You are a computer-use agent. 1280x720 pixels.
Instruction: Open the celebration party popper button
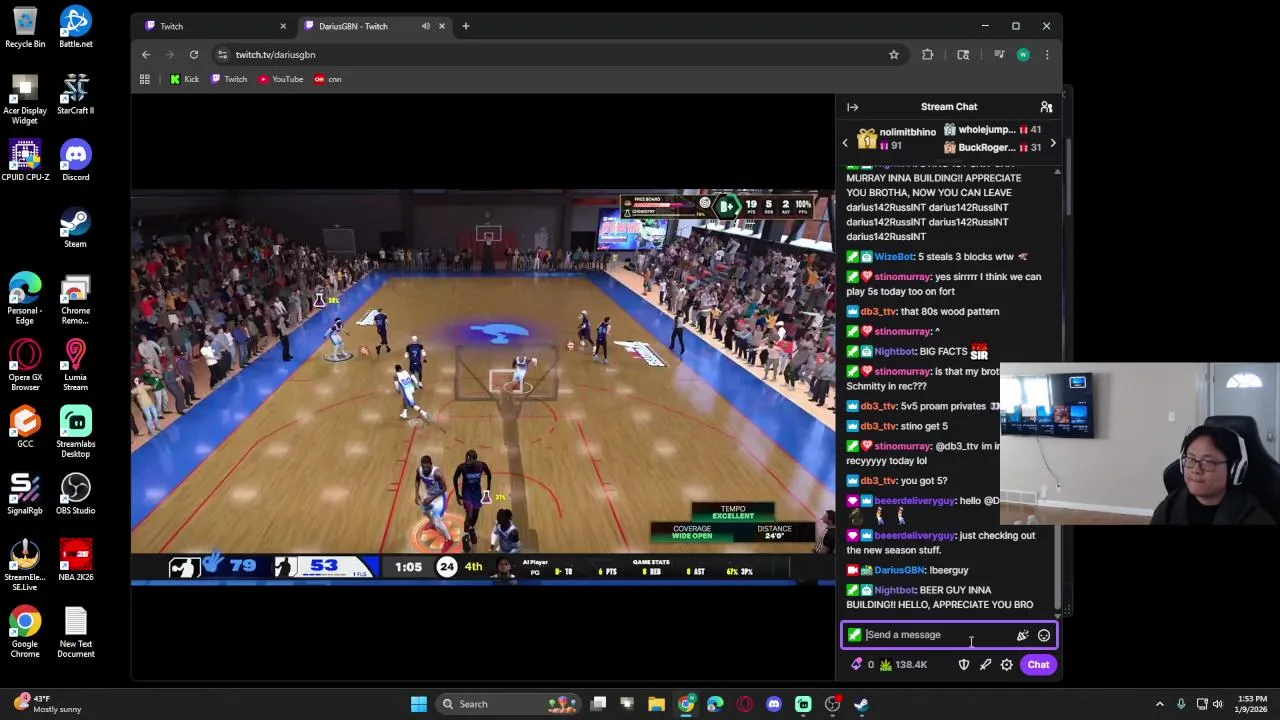coord(1022,635)
